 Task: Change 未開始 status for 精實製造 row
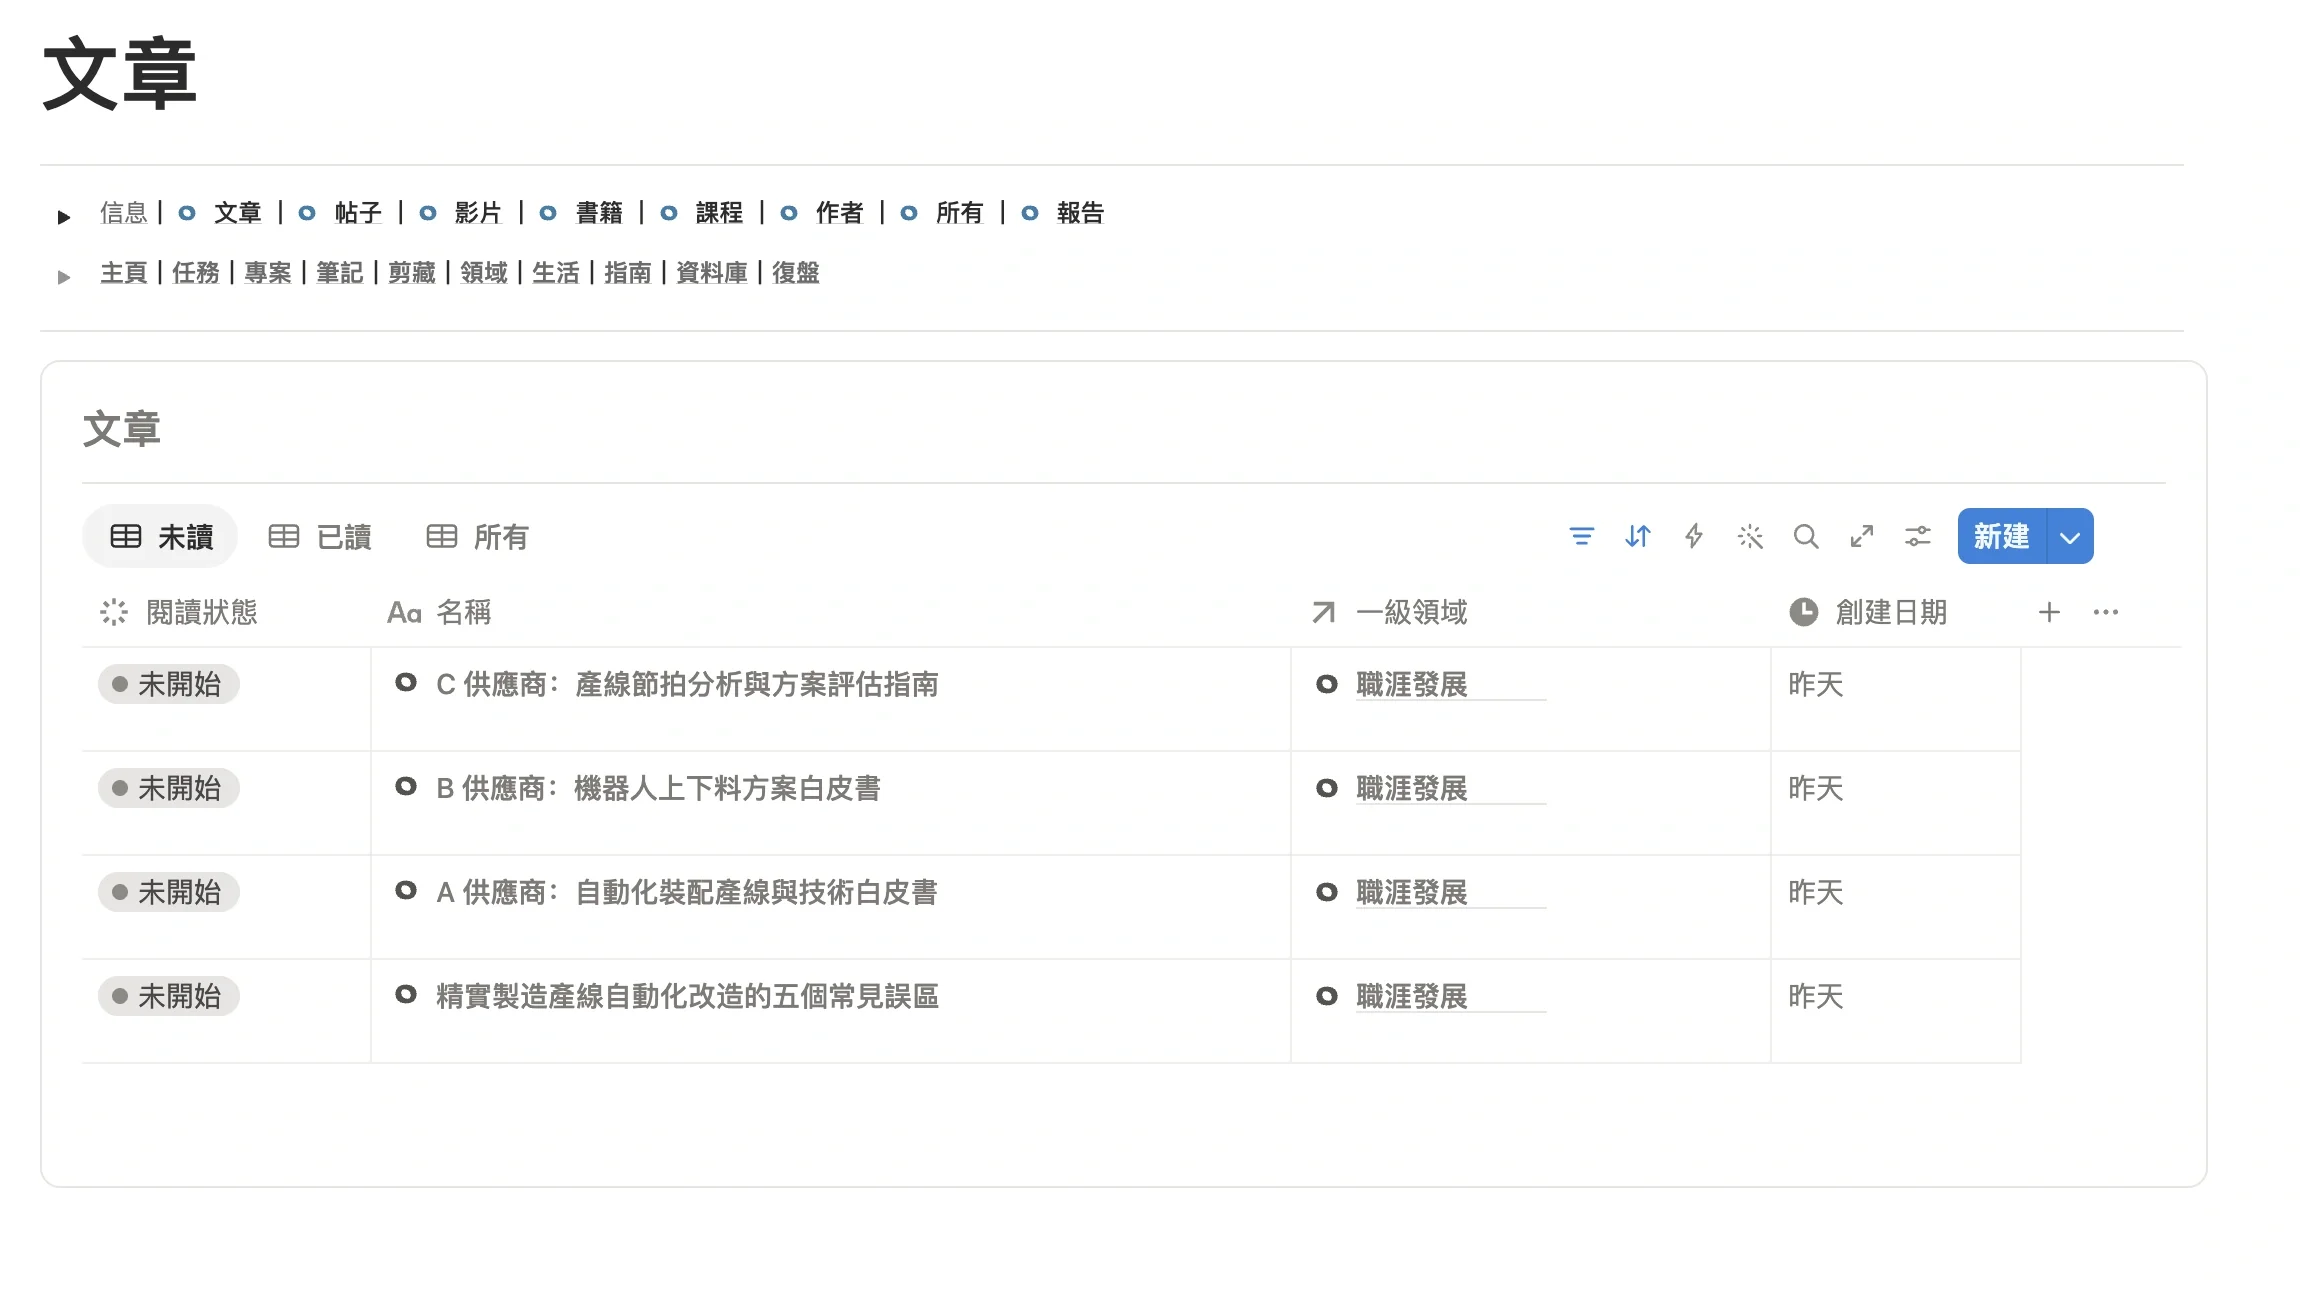coord(168,996)
